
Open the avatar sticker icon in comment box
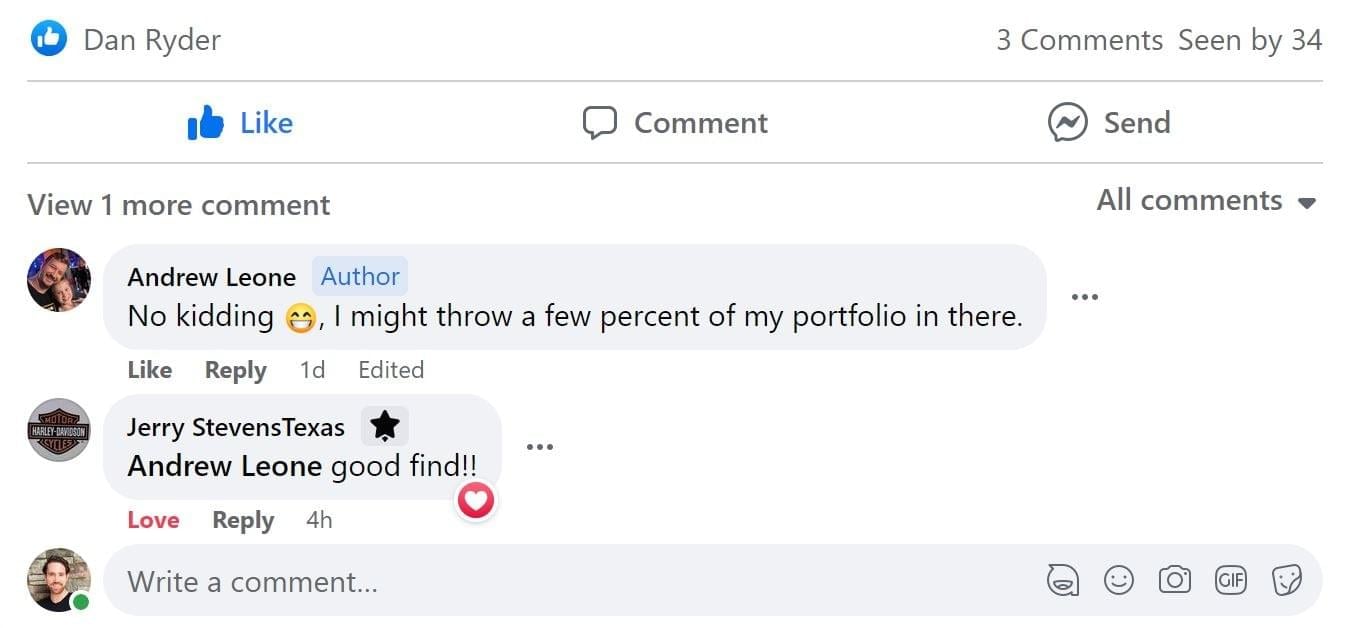coord(1063,580)
